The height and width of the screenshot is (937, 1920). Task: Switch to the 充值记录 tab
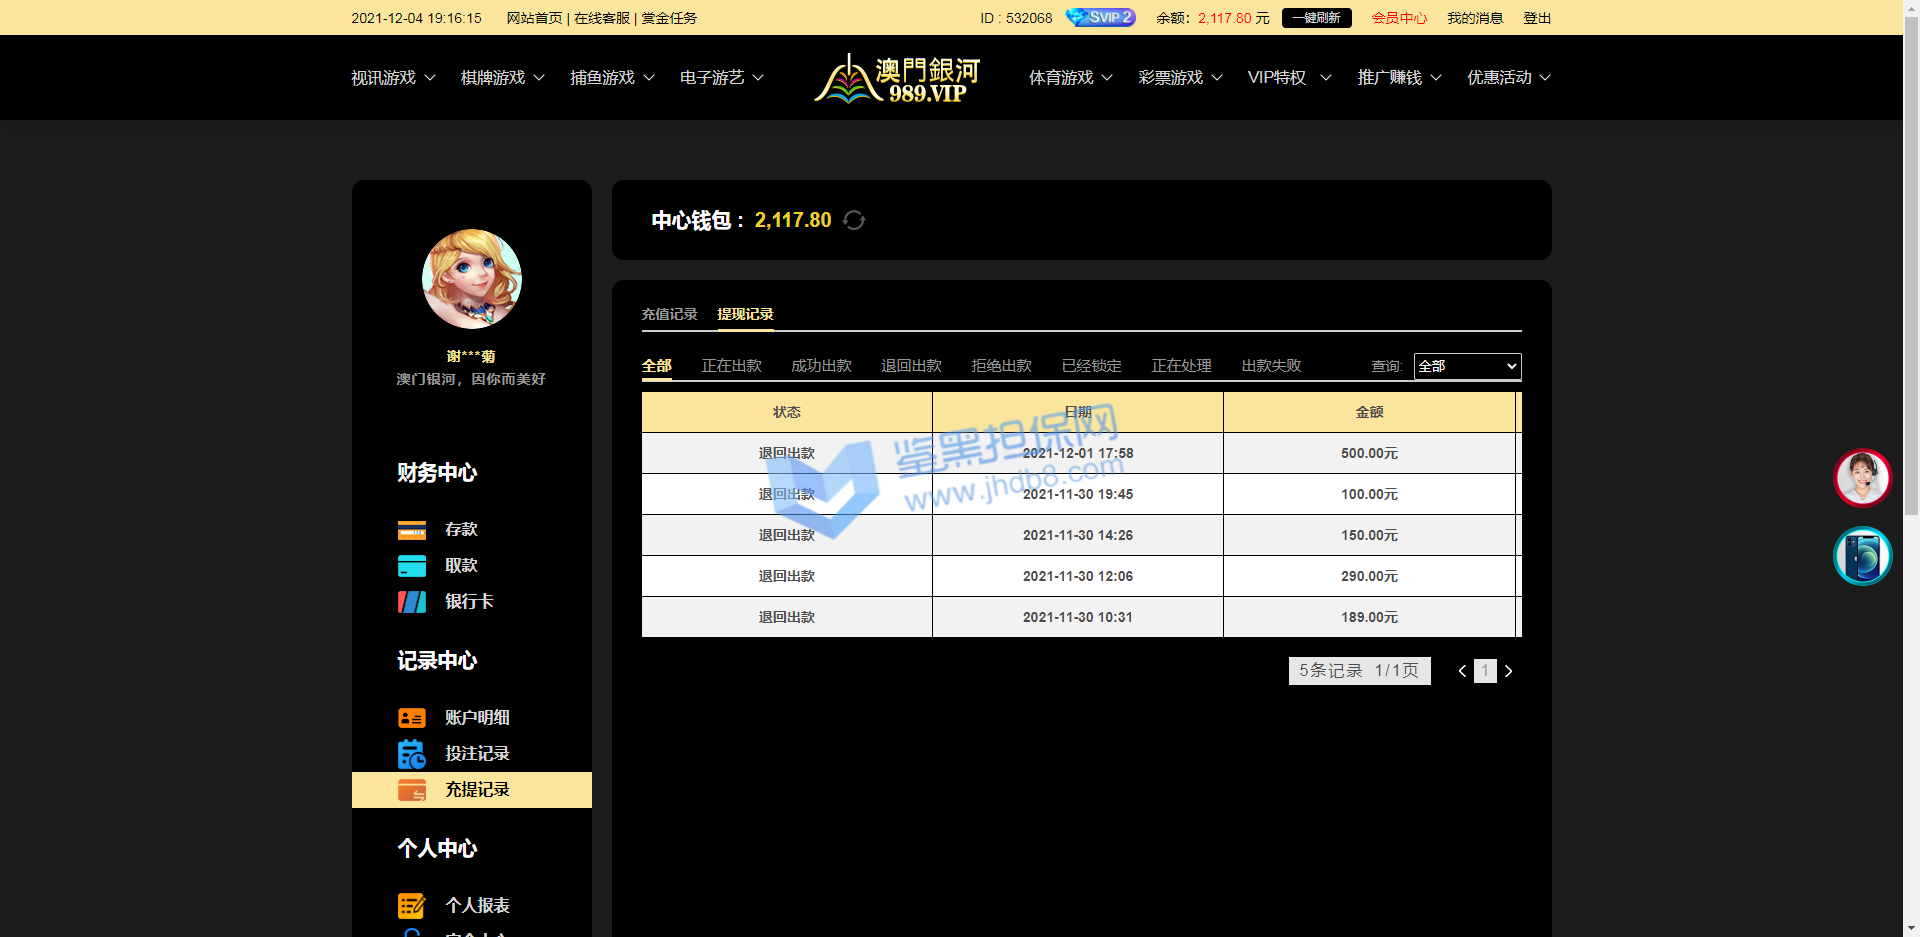(669, 314)
